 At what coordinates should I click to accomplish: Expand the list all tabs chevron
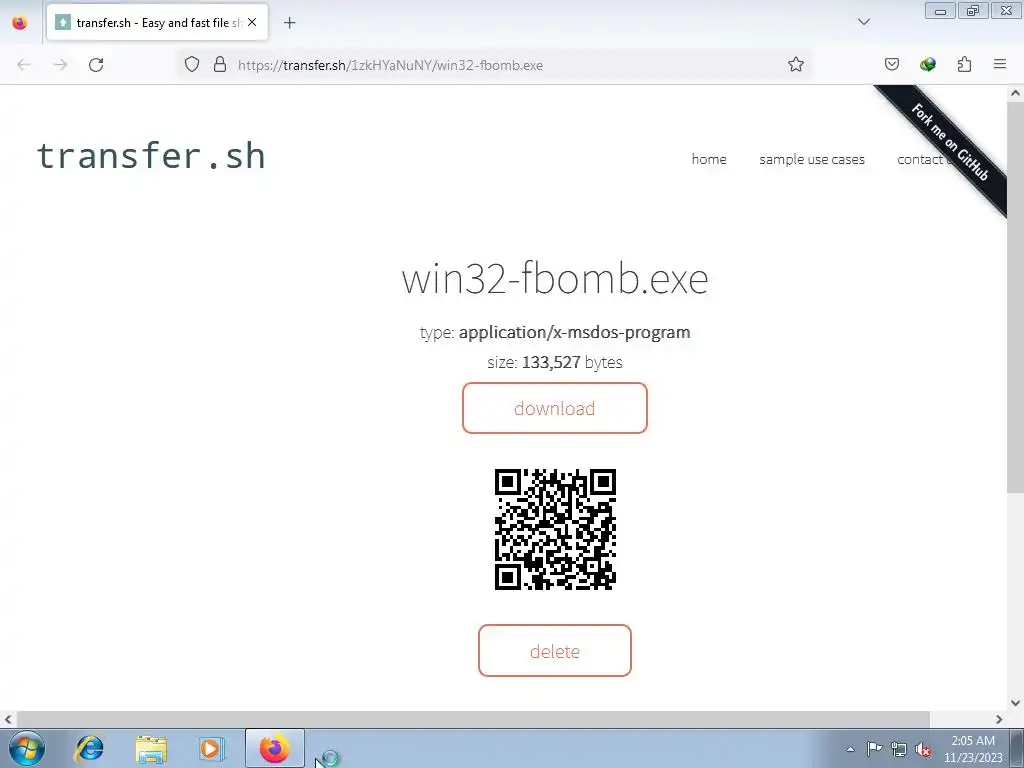point(863,22)
